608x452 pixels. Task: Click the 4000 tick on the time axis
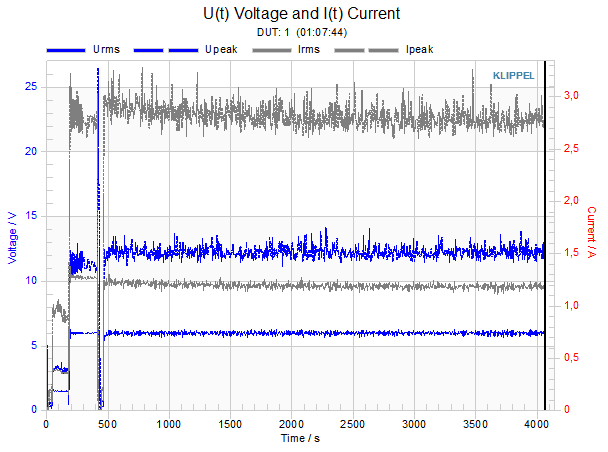[x=536, y=424]
